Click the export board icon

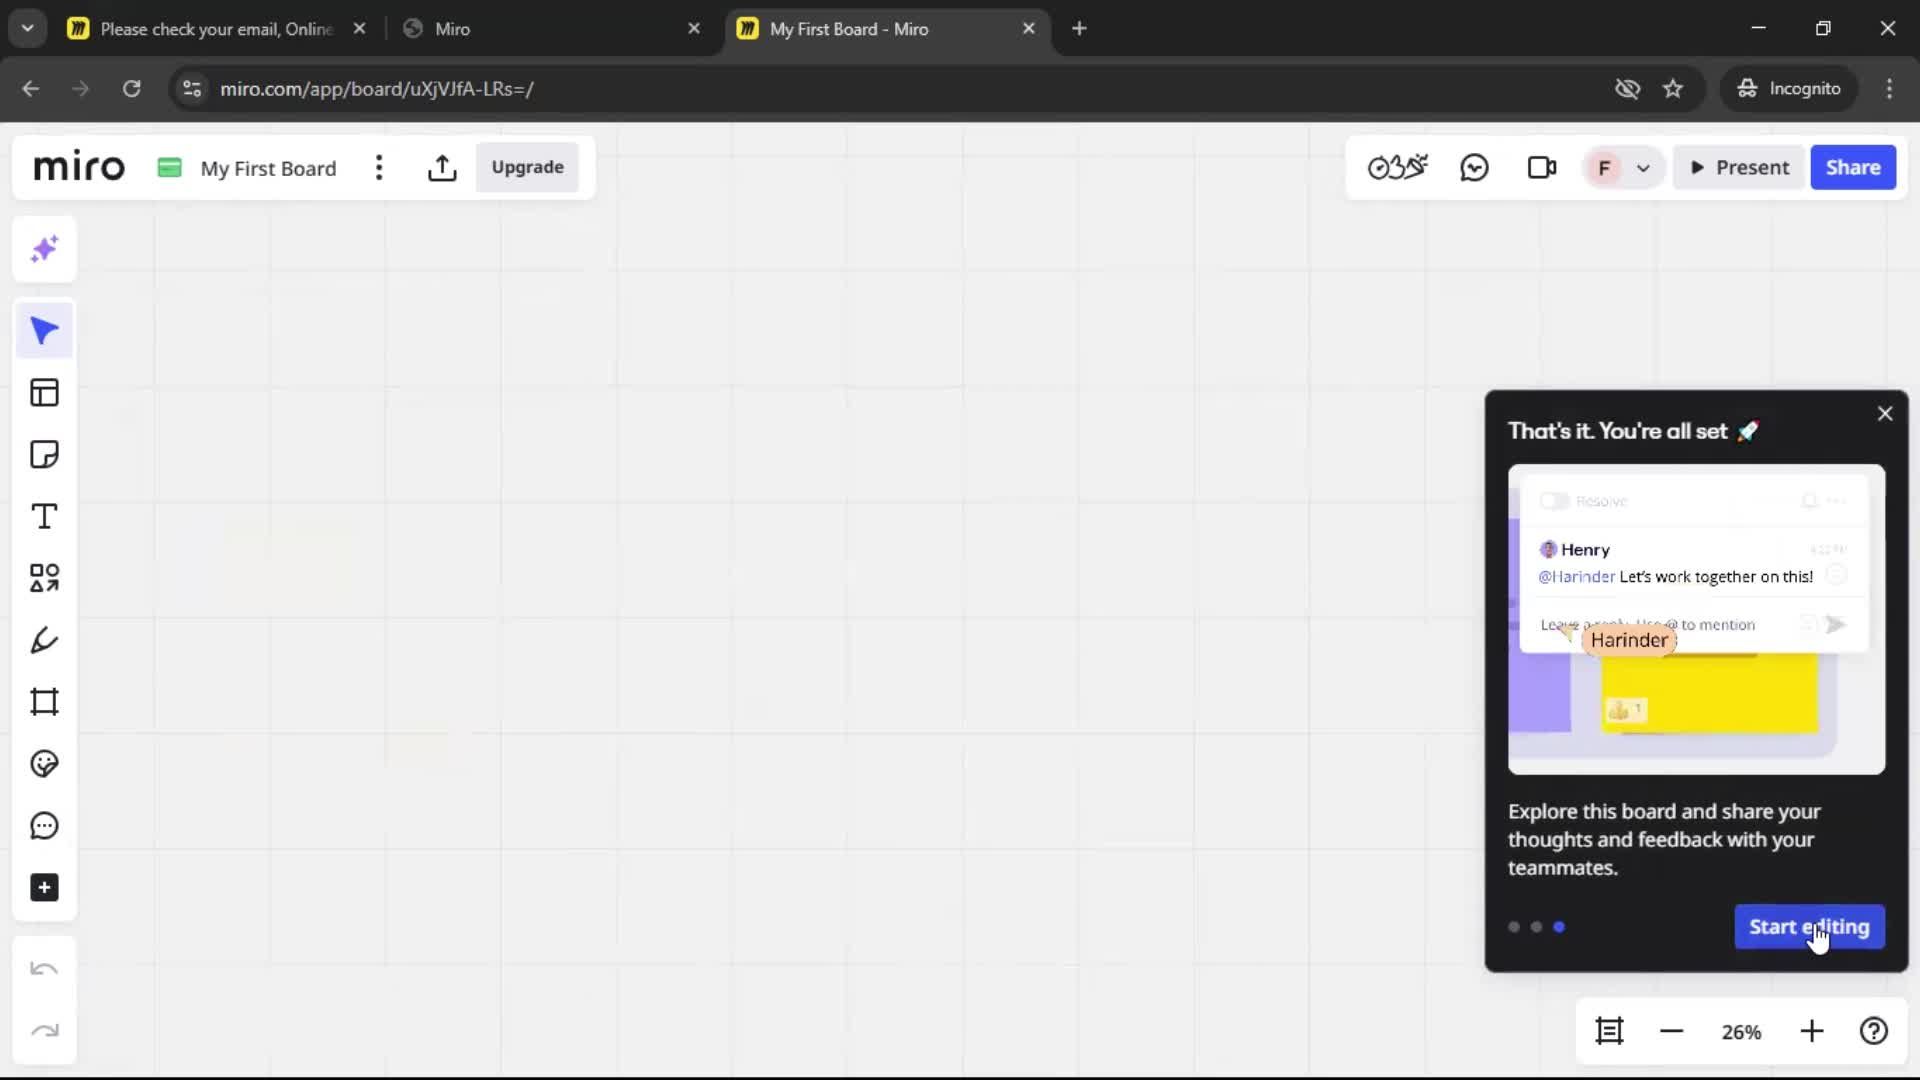pos(442,167)
